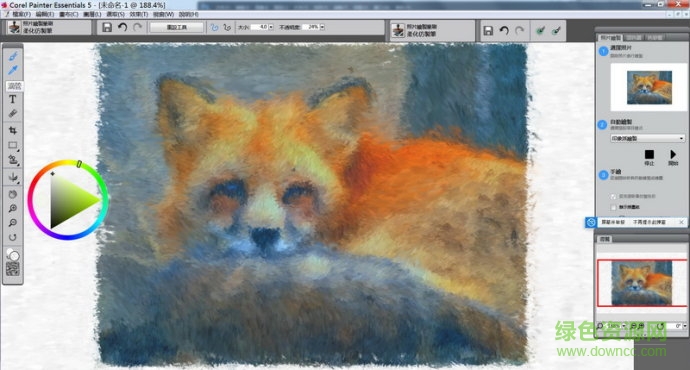Select the Brush tool in toolbox
Viewport: 690px width, 370px height.
click(13, 56)
